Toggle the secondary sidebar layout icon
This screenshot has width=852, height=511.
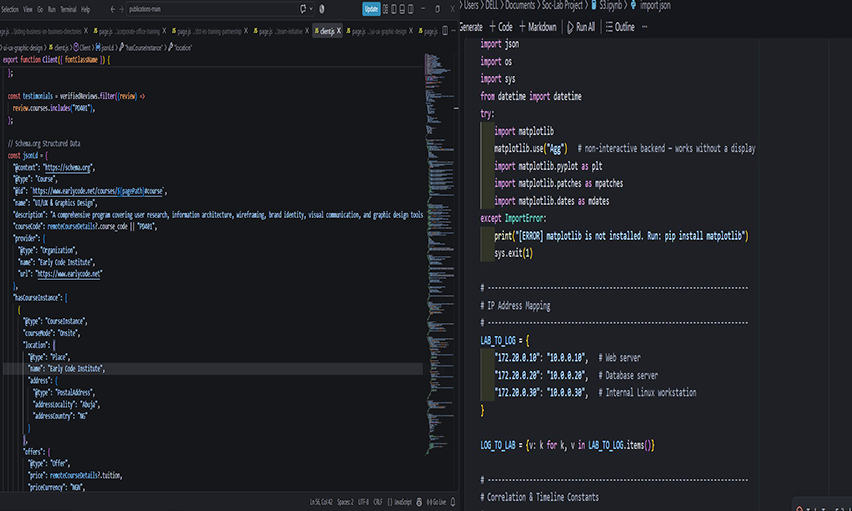point(410,9)
